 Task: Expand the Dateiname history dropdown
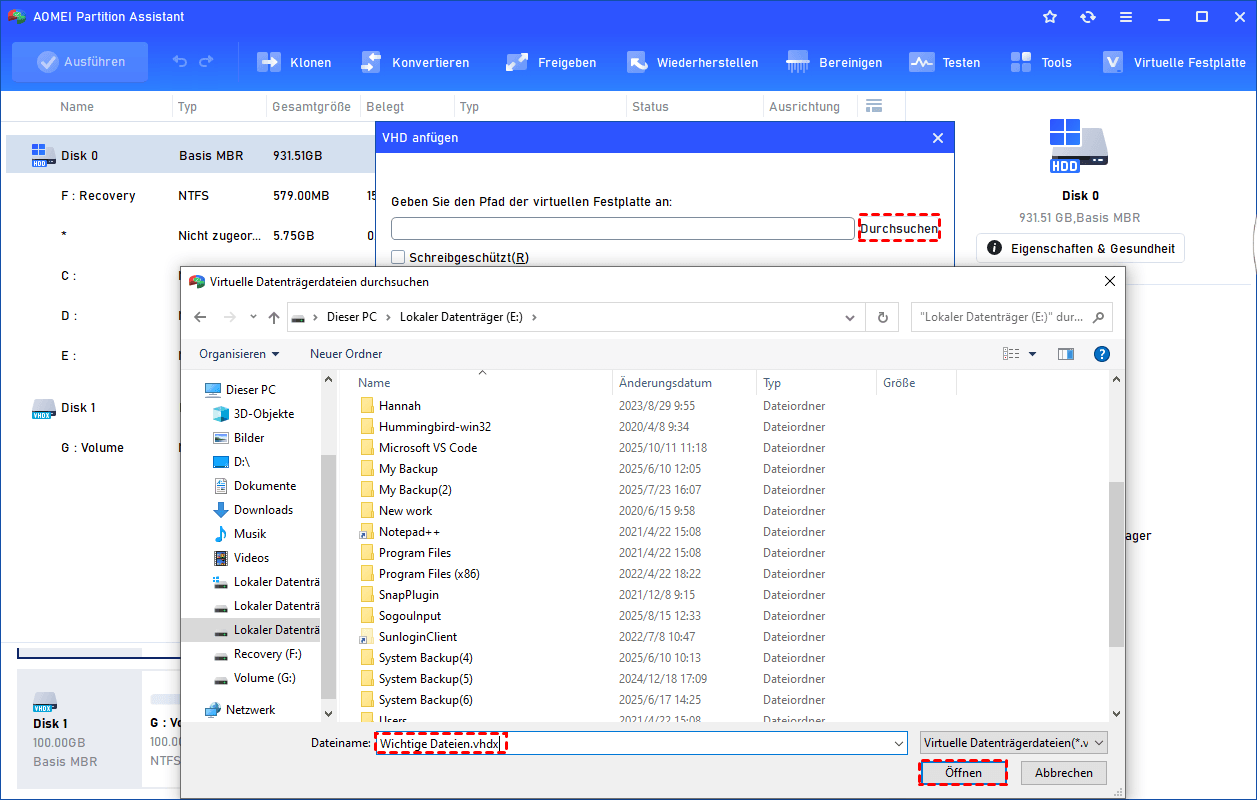[899, 743]
